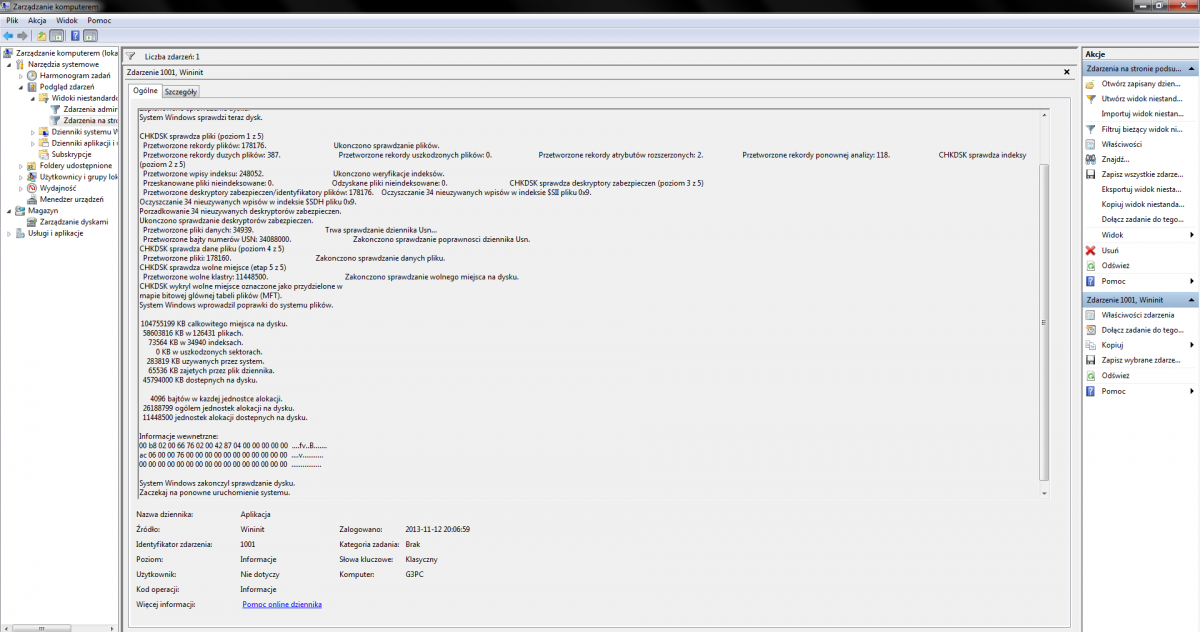Click the 'Liczba zdarzeń: 1' text
1200x632 pixels.
(x=172, y=57)
